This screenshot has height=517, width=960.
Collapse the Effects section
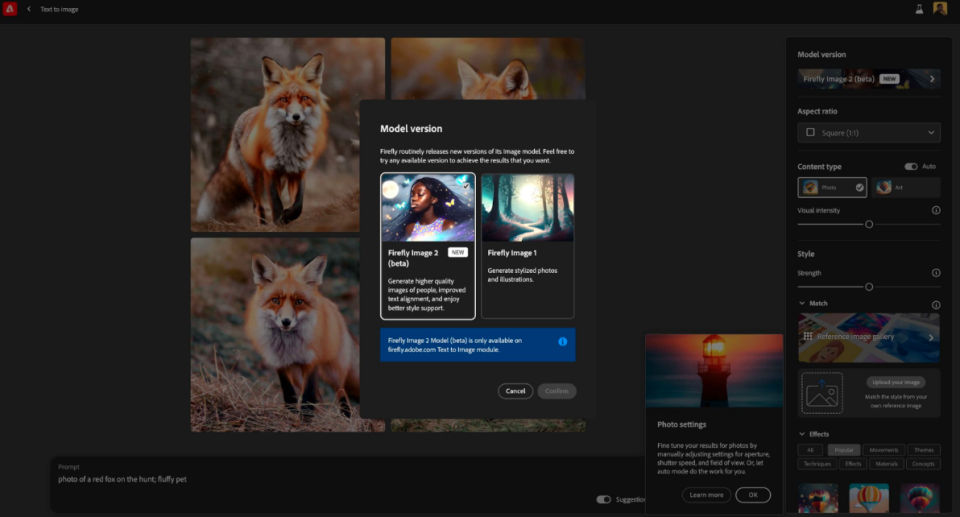click(x=802, y=434)
